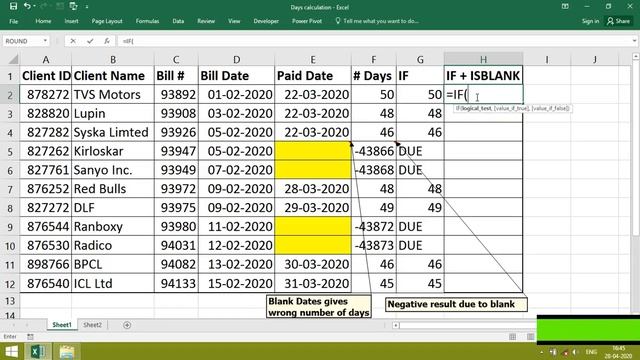Click the Bill # 94031 cell
640x360 pixels.
[176, 246]
